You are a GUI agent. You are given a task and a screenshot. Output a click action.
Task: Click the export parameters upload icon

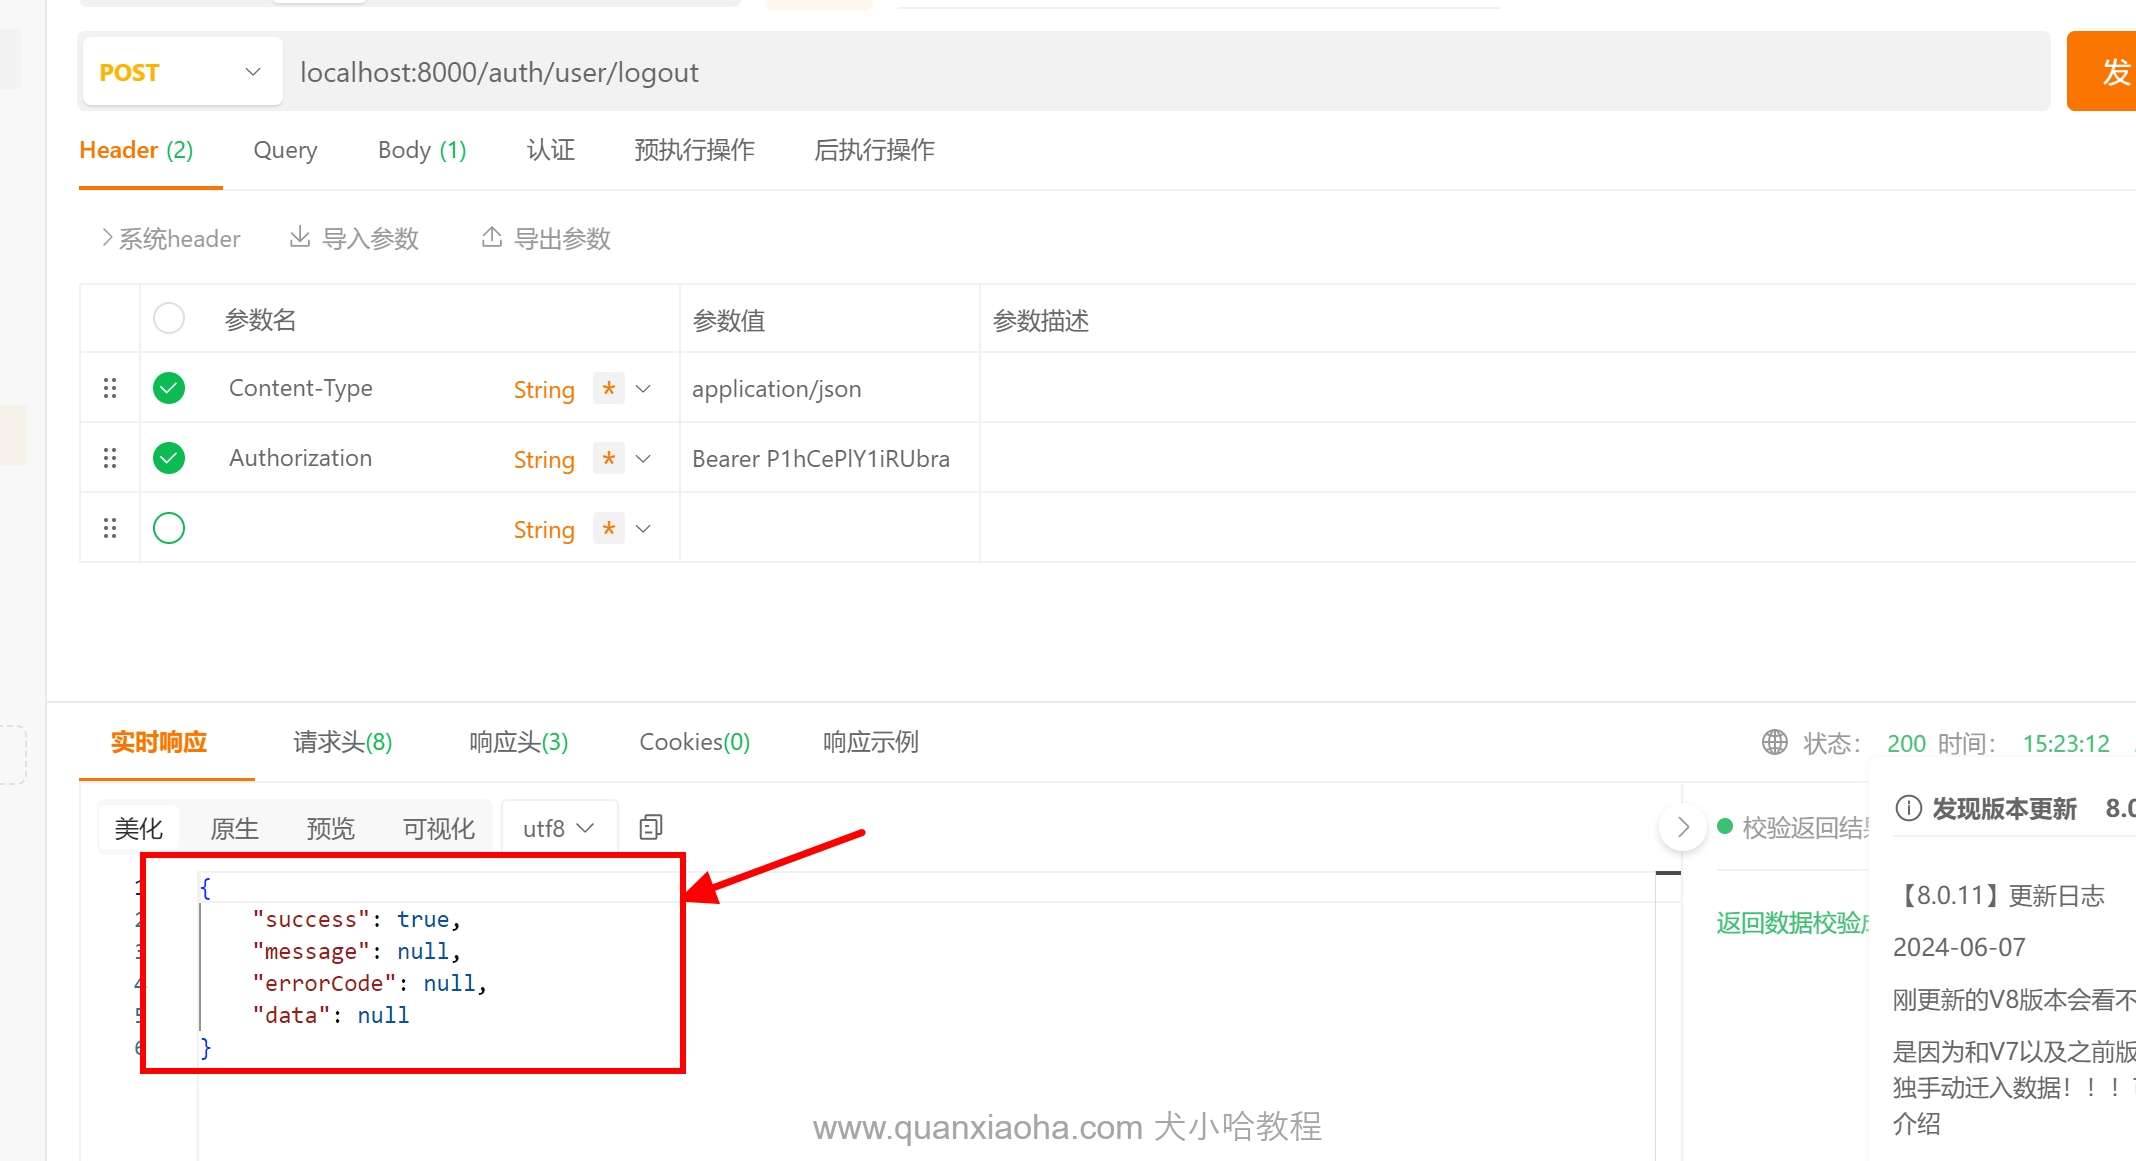[x=491, y=237]
